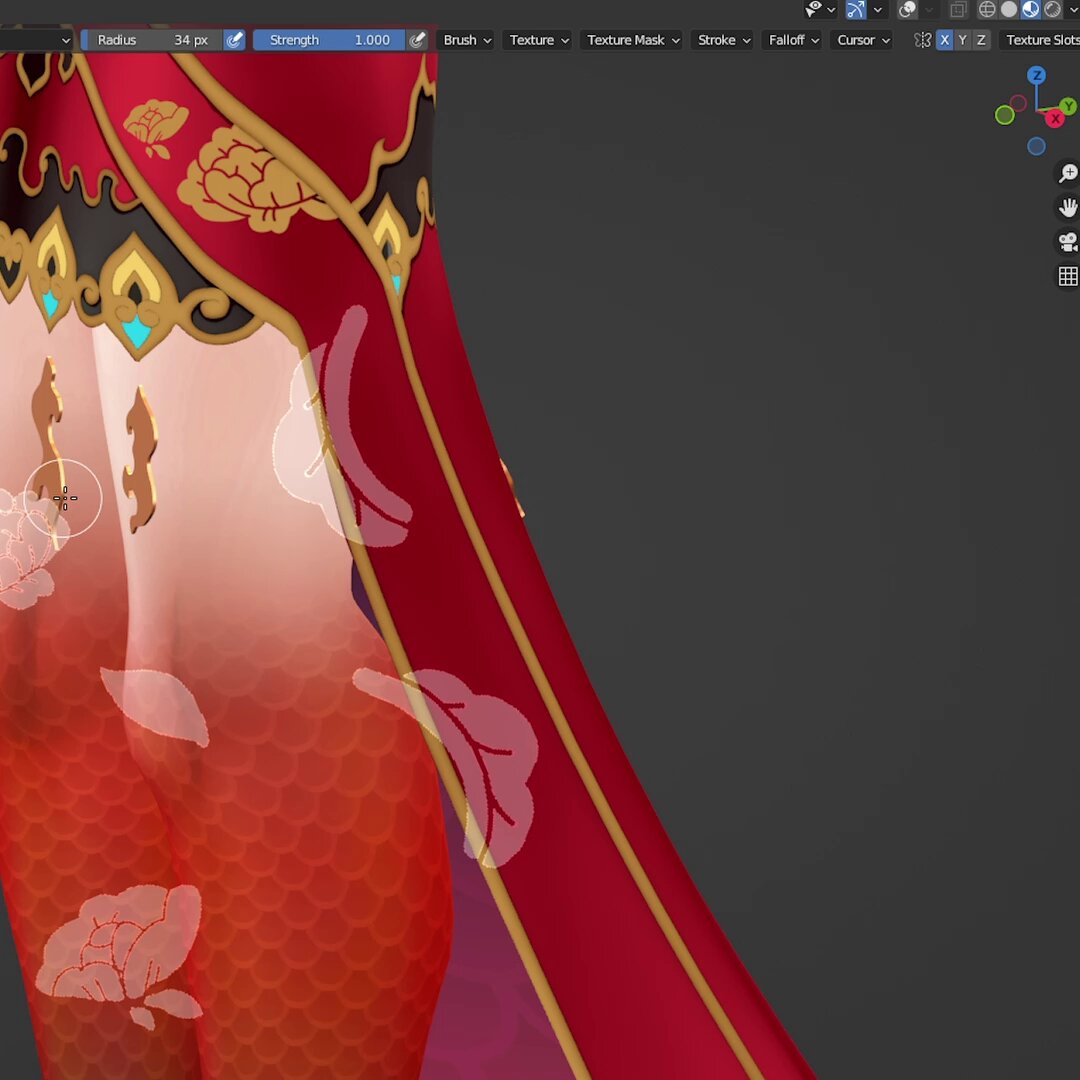1080x1080 pixels.
Task: Toggle Z axis mirror symmetry
Action: pyautogui.click(x=981, y=40)
